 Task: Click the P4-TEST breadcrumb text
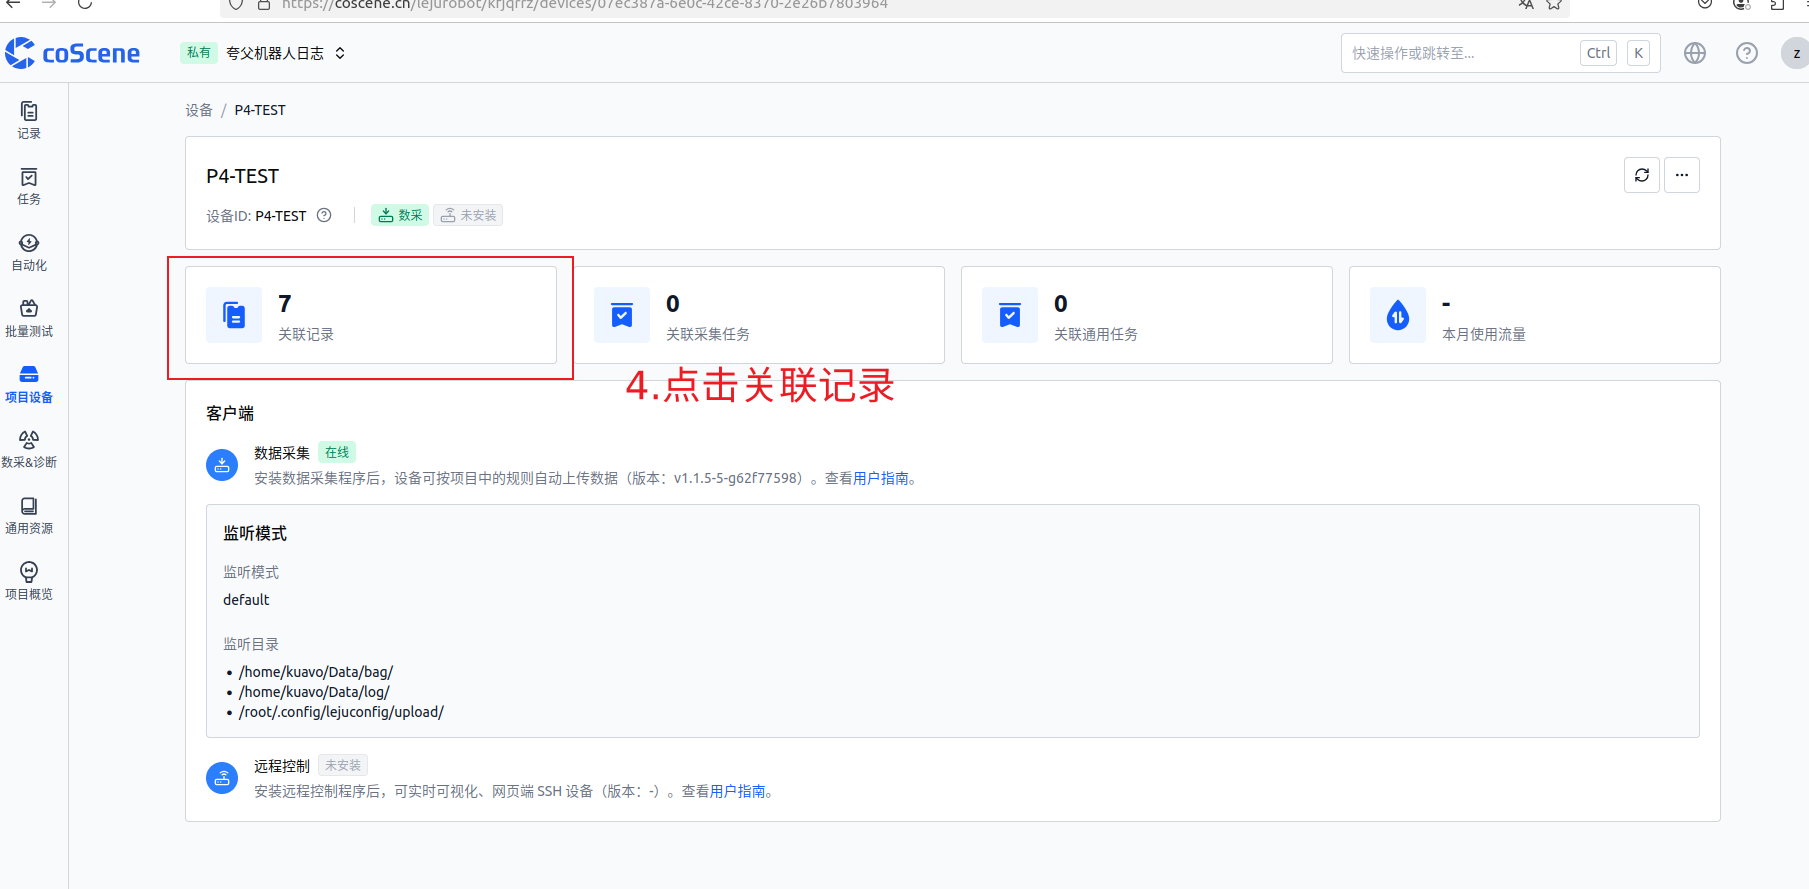260,110
